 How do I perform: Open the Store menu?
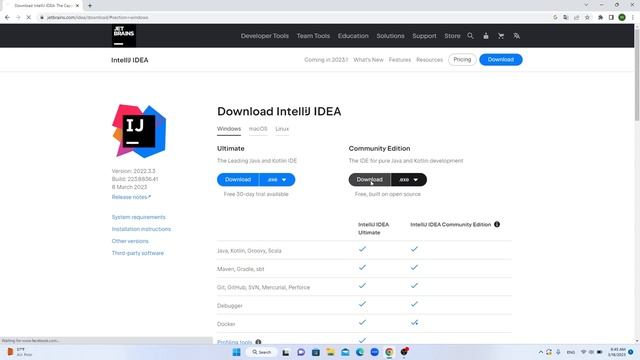click(452, 36)
